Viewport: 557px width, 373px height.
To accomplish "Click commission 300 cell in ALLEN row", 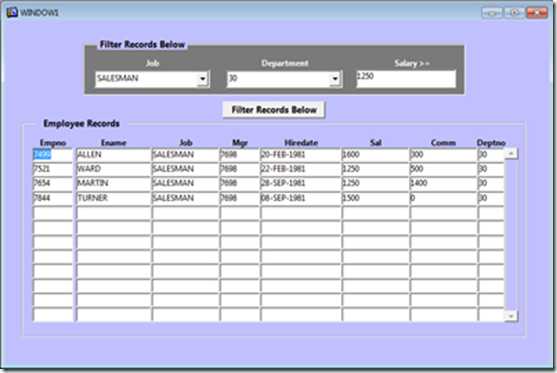I will 443,155.
